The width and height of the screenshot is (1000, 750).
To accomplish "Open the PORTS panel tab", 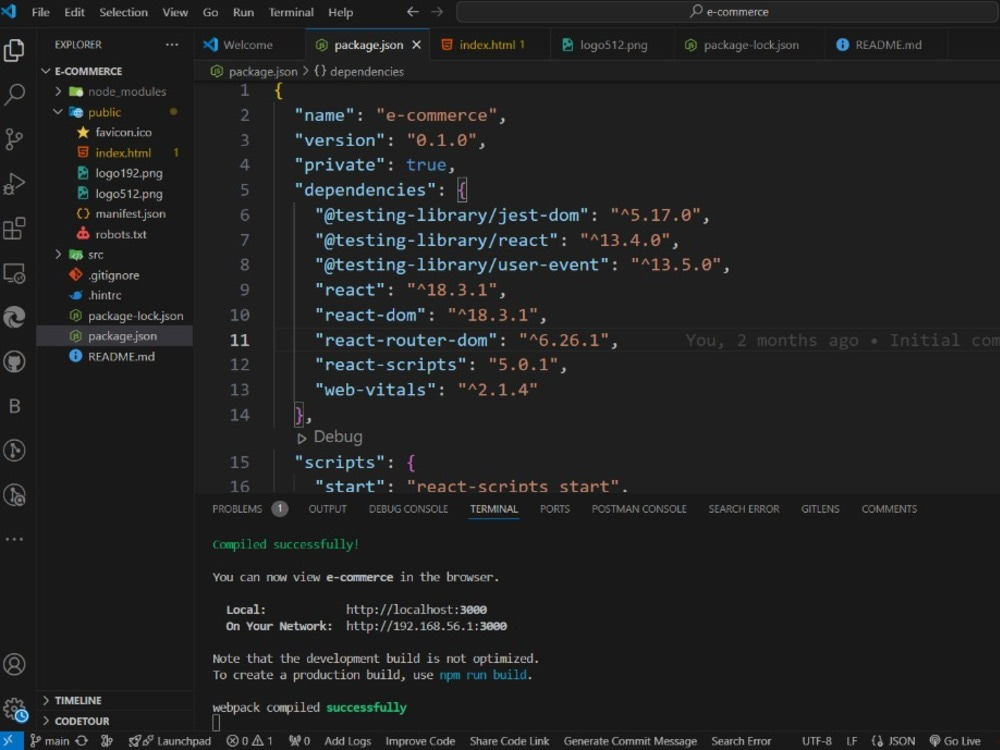I will [555, 509].
